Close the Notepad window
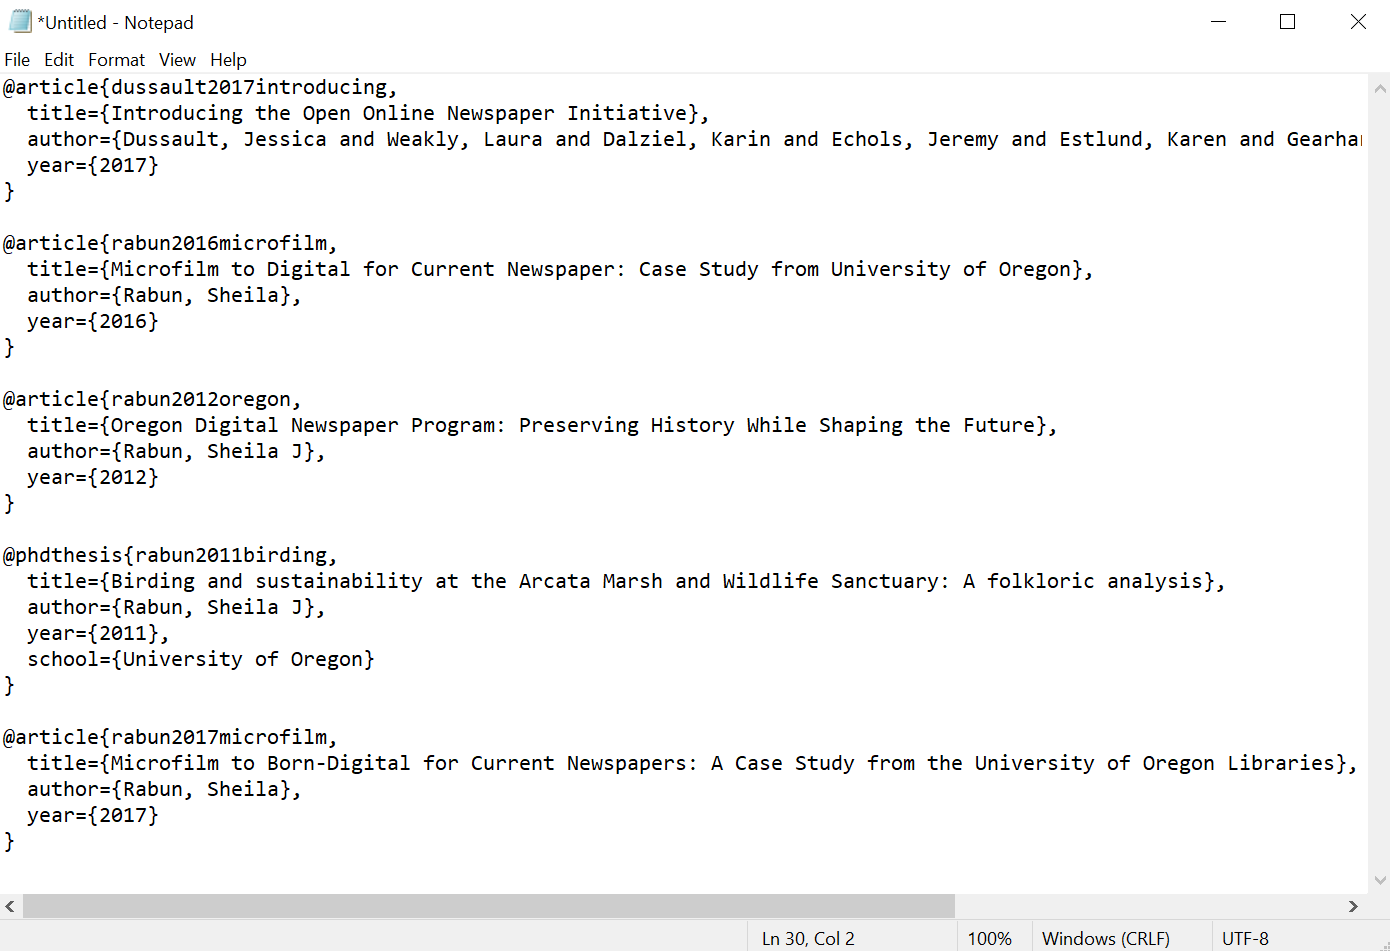This screenshot has height=951, width=1390. tap(1357, 22)
